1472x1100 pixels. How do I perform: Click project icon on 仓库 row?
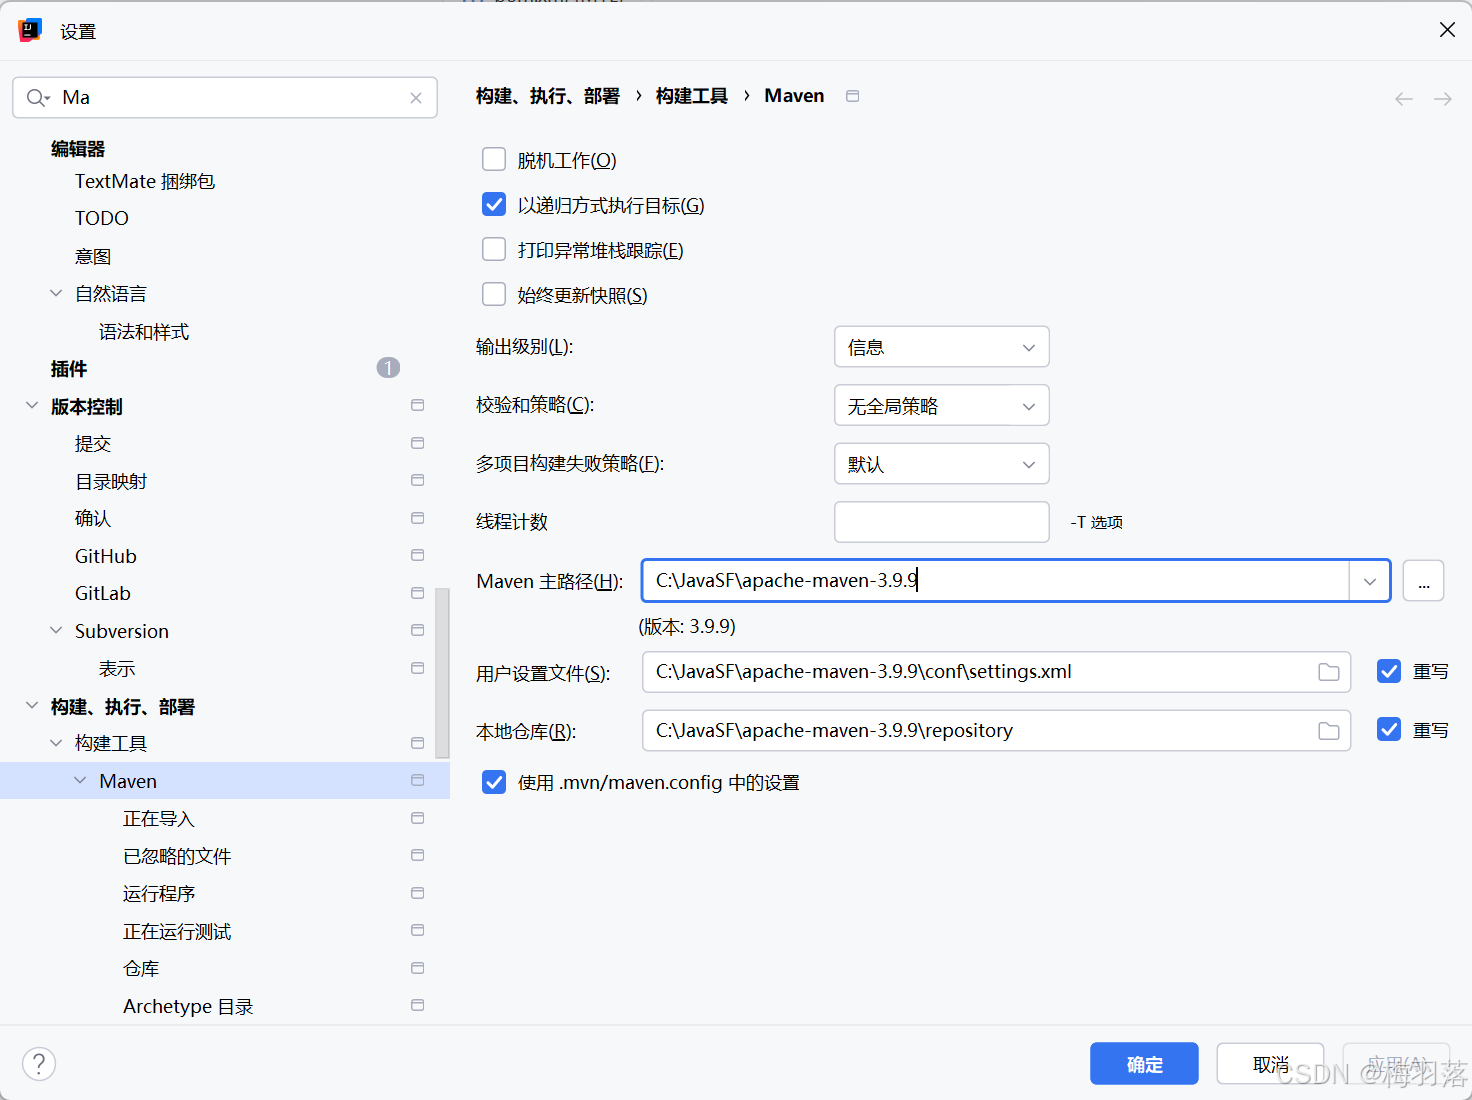pos(418,968)
